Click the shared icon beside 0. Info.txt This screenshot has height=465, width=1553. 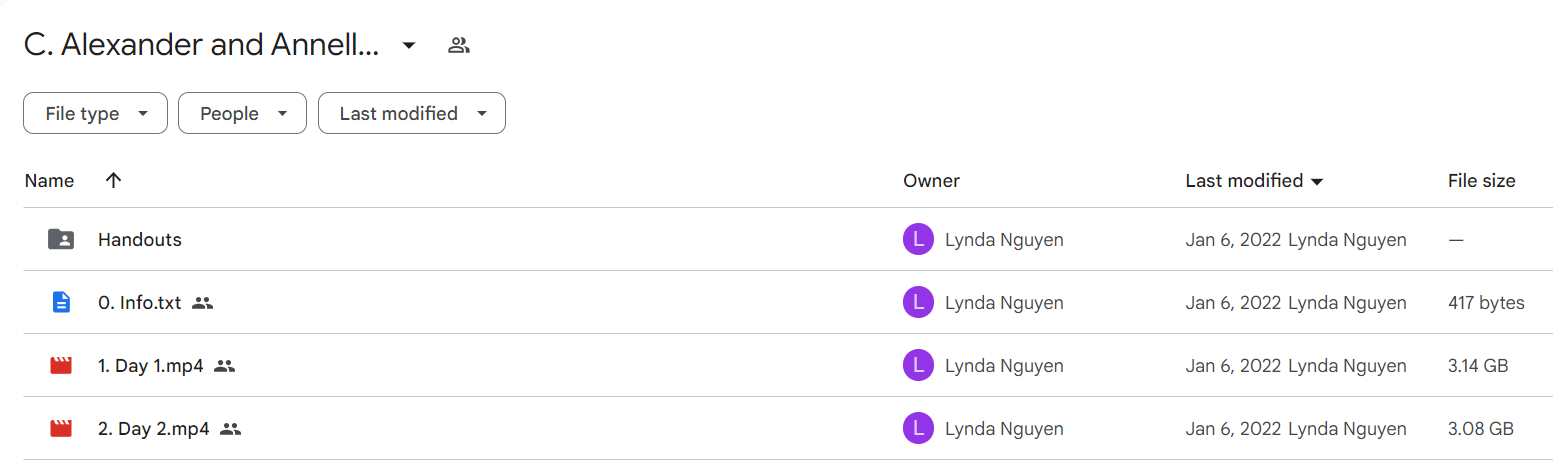[203, 303]
